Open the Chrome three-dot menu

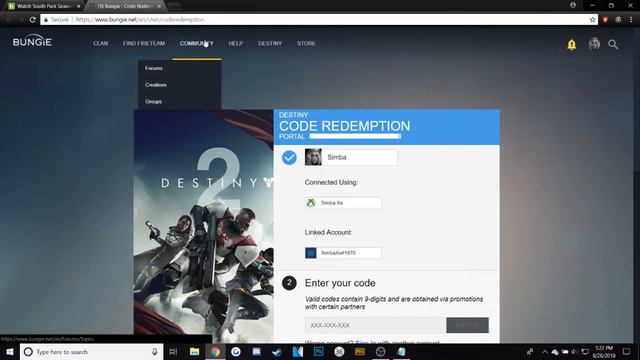point(631,20)
